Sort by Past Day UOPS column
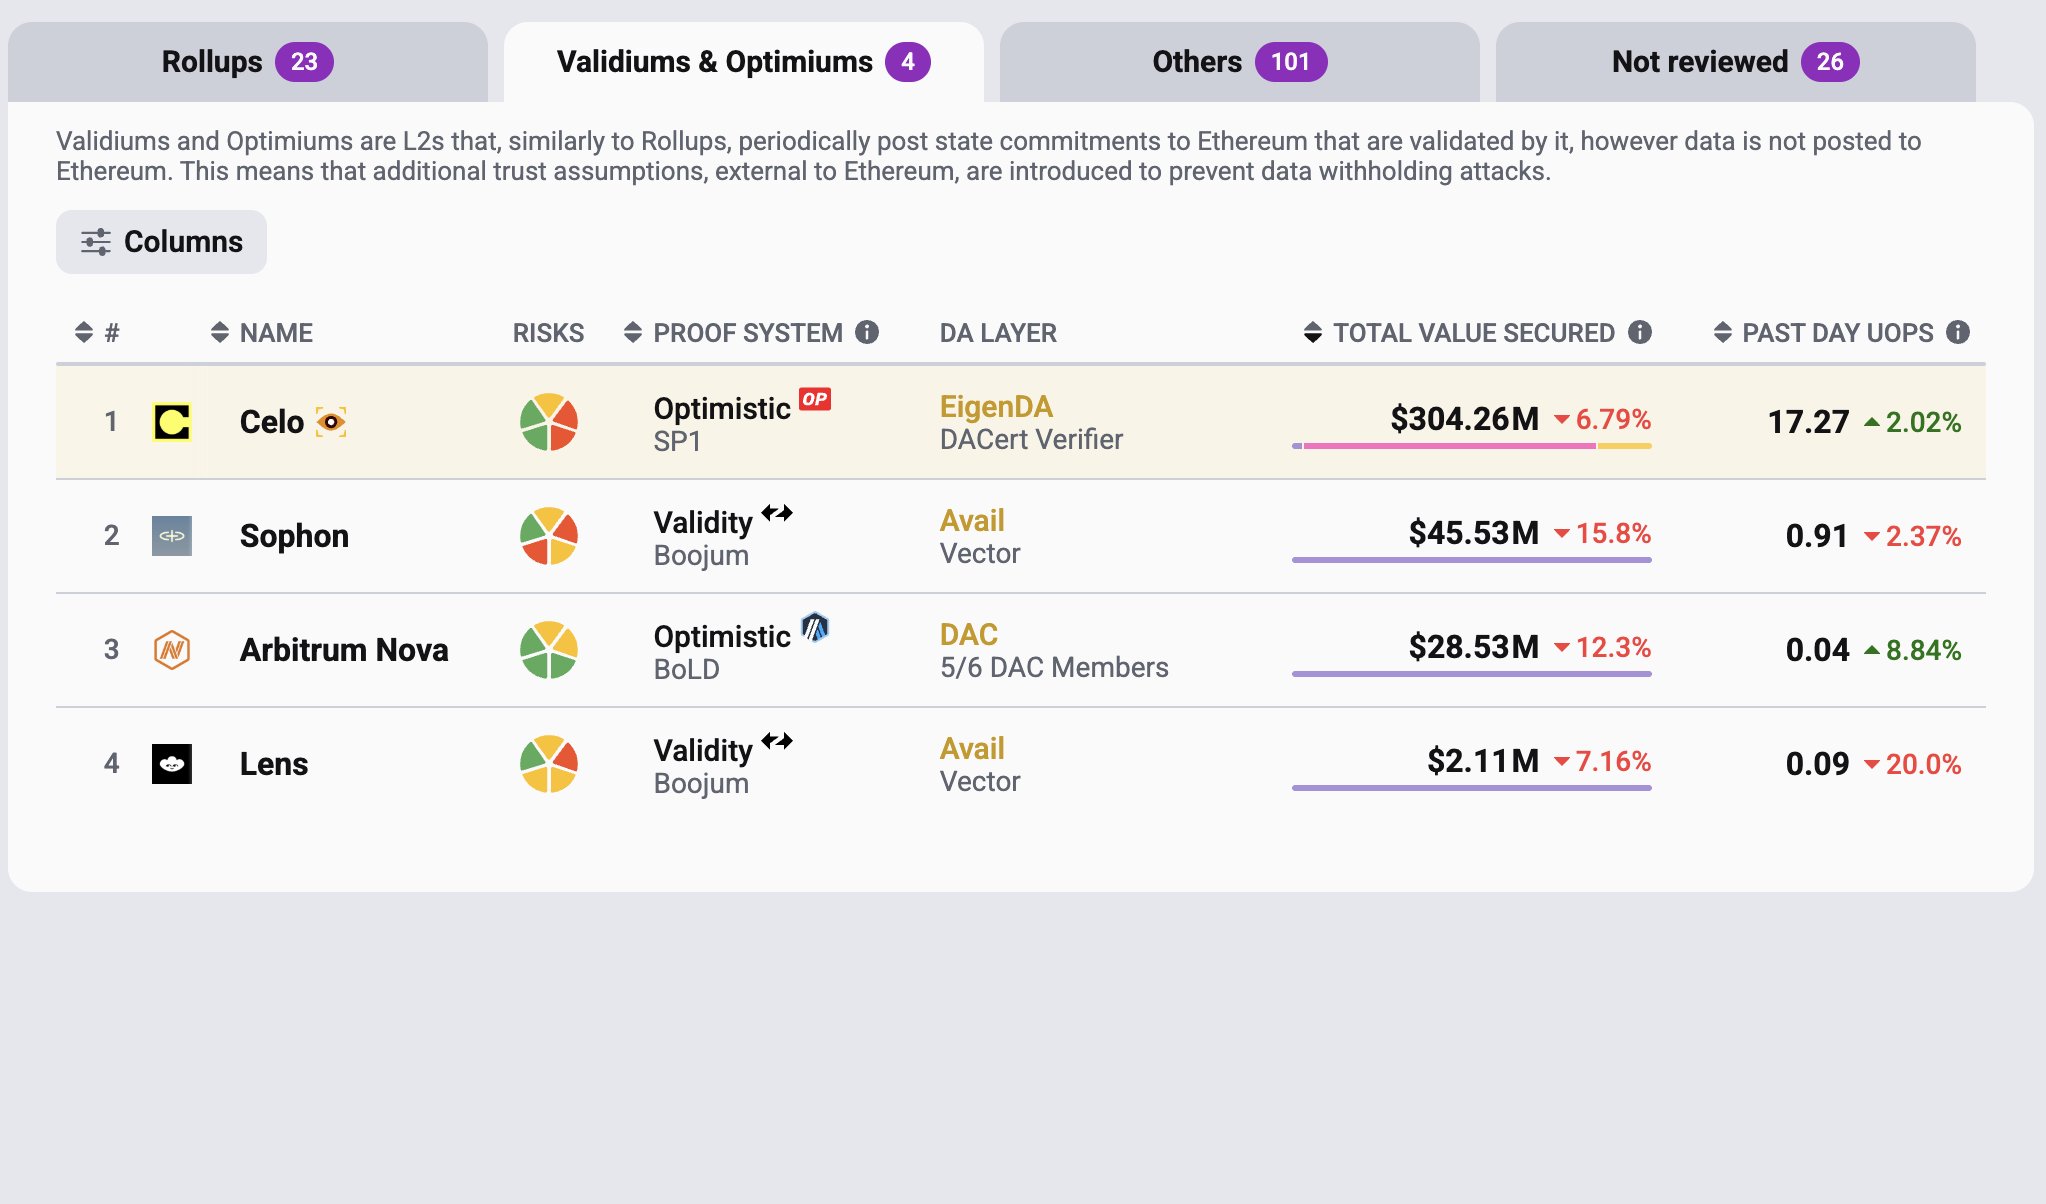The image size is (2046, 1204). [1824, 333]
